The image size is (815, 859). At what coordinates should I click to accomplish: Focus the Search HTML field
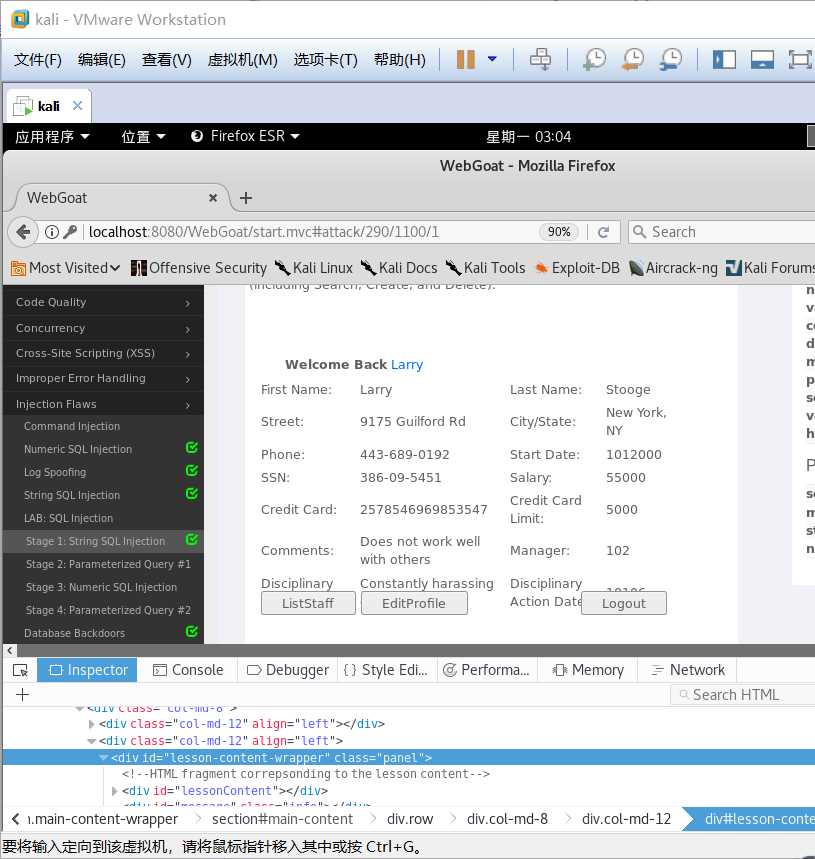click(x=742, y=695)
